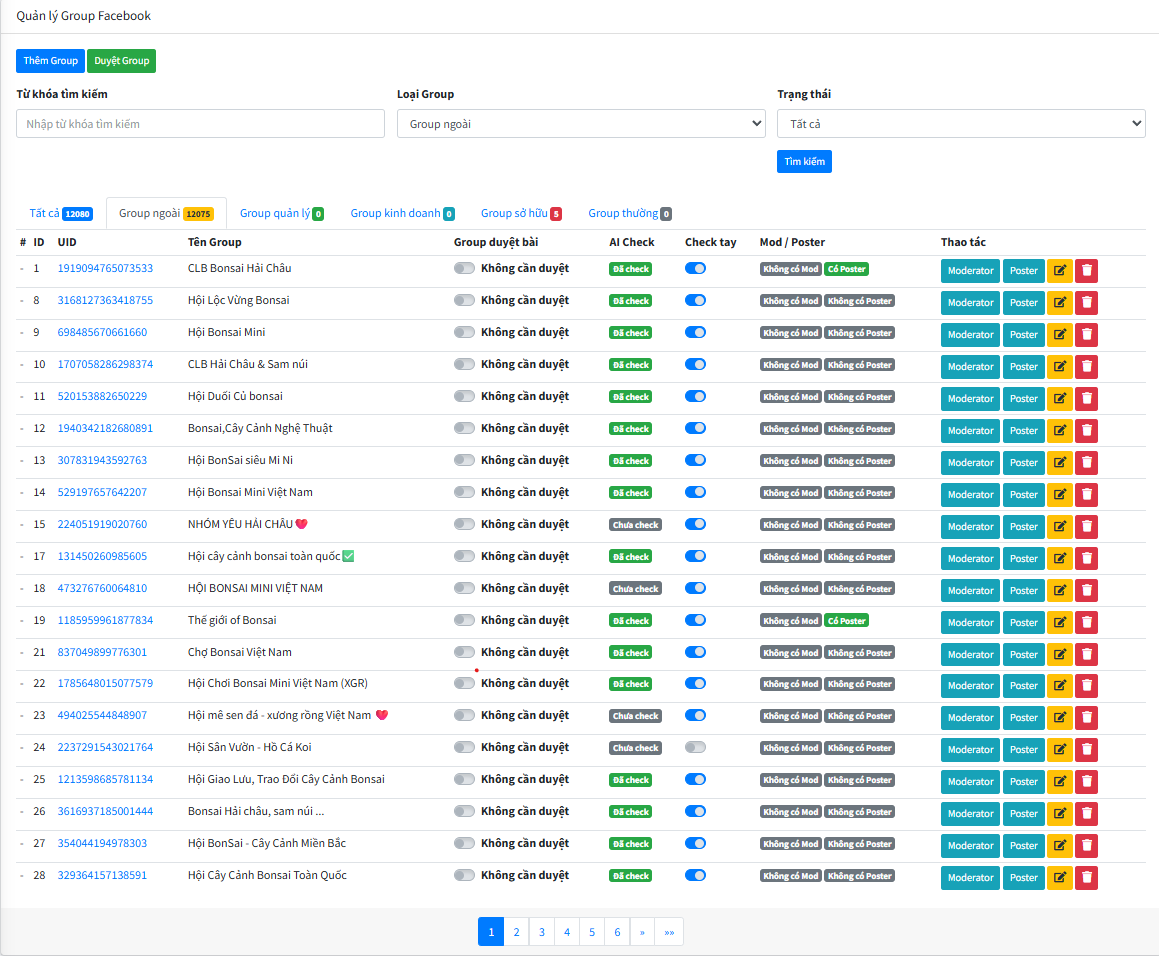Jump to the last page (»»)
This screenshot has height=956, width=1159.
coord(669,932)
